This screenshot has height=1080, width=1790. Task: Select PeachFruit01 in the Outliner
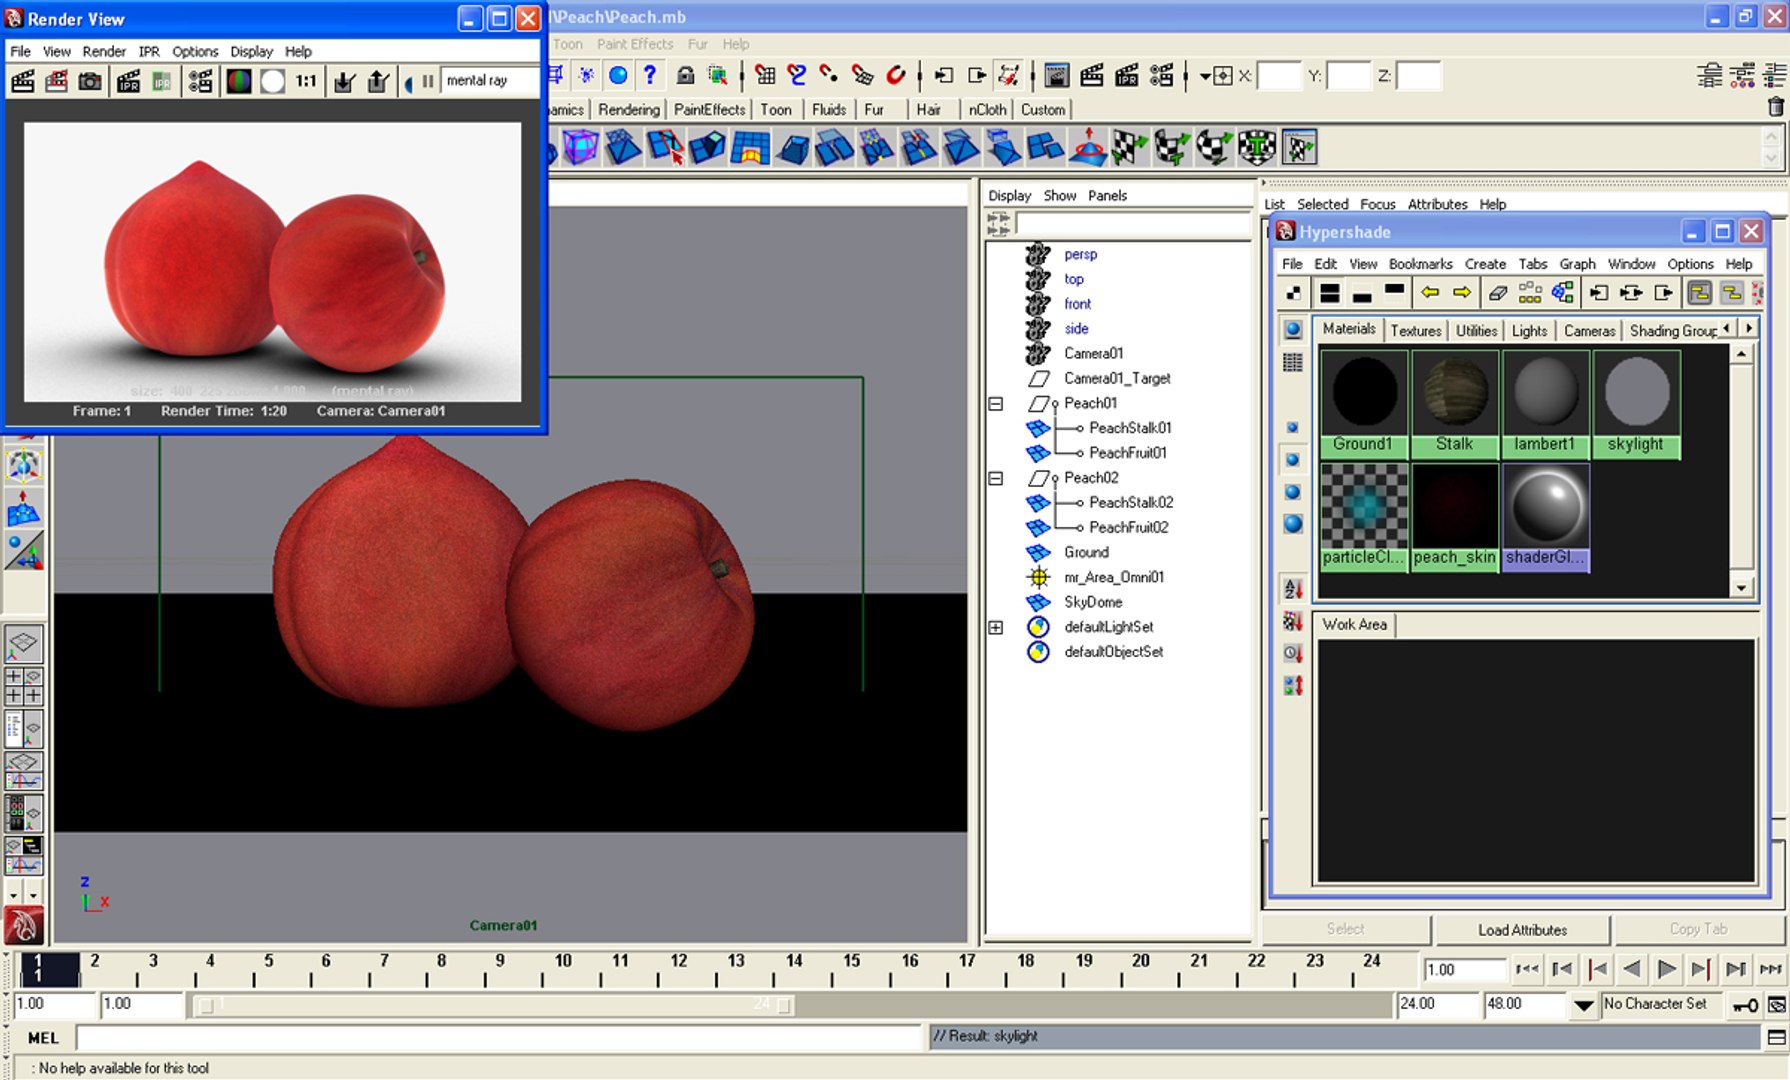[1127, 453]
